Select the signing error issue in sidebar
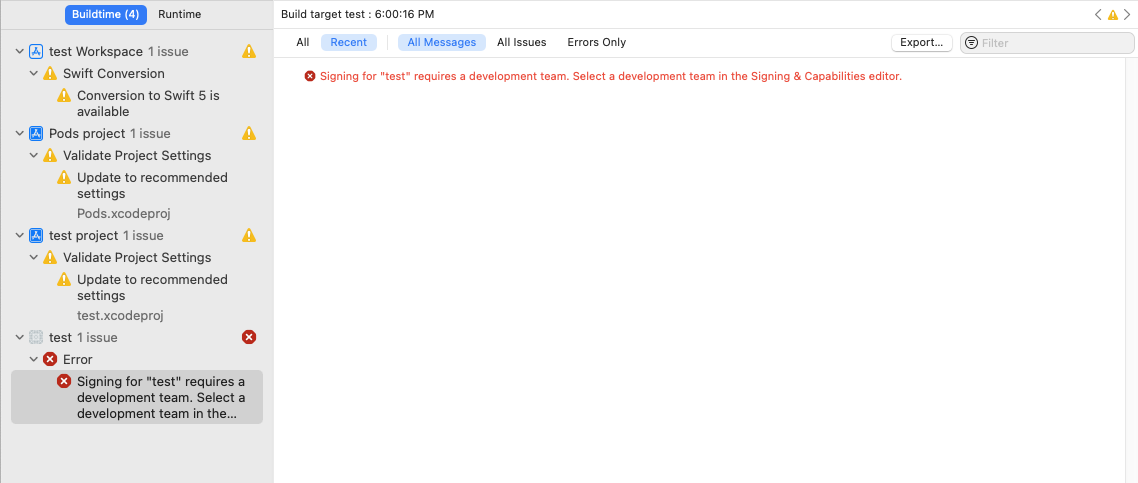This screenshot has height=483, width=1138. tap(137, 397)
